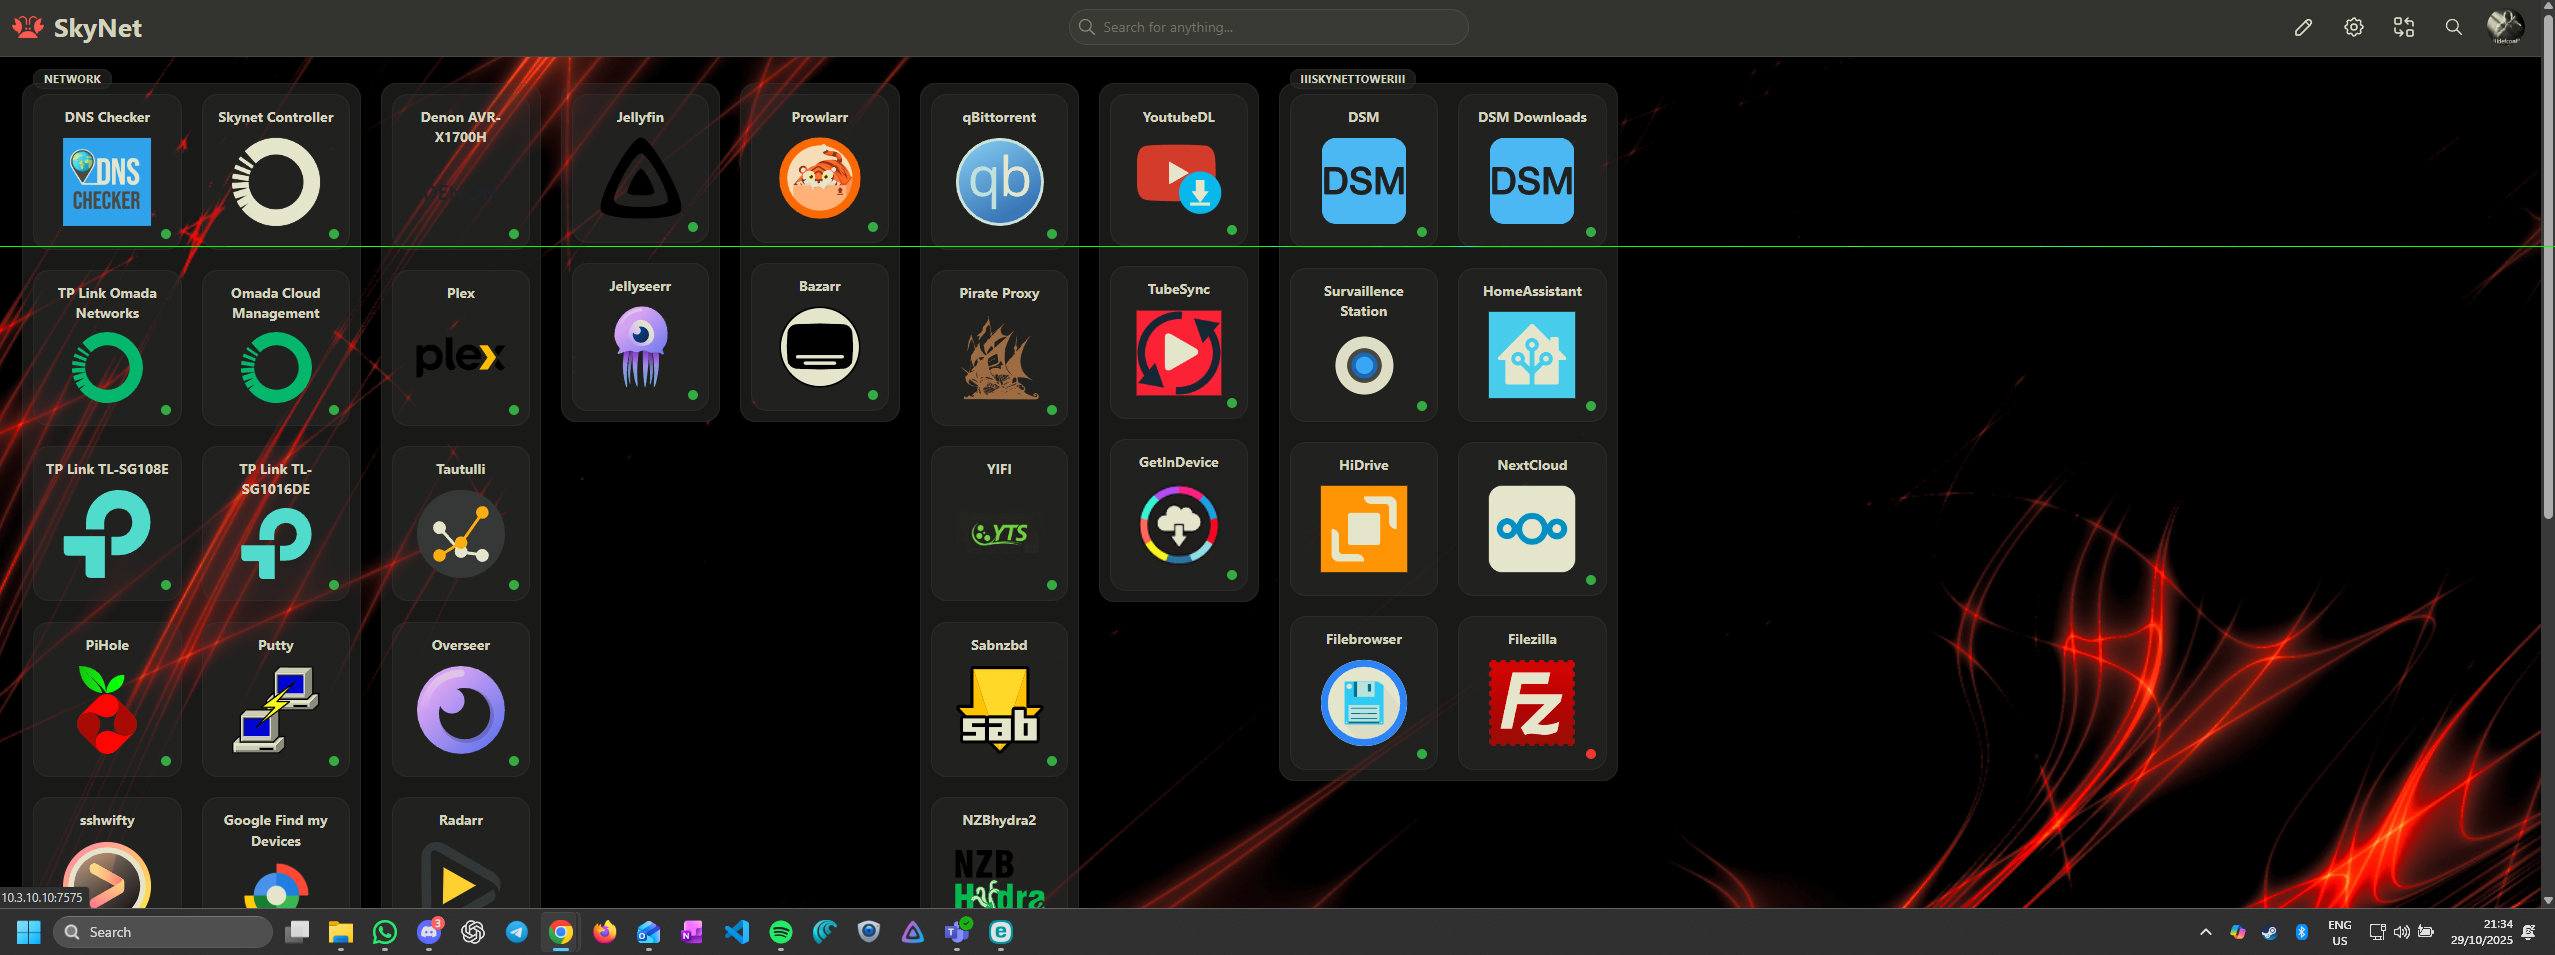Launch the Putty terminal tile
2555x955 pixels.
276,699
